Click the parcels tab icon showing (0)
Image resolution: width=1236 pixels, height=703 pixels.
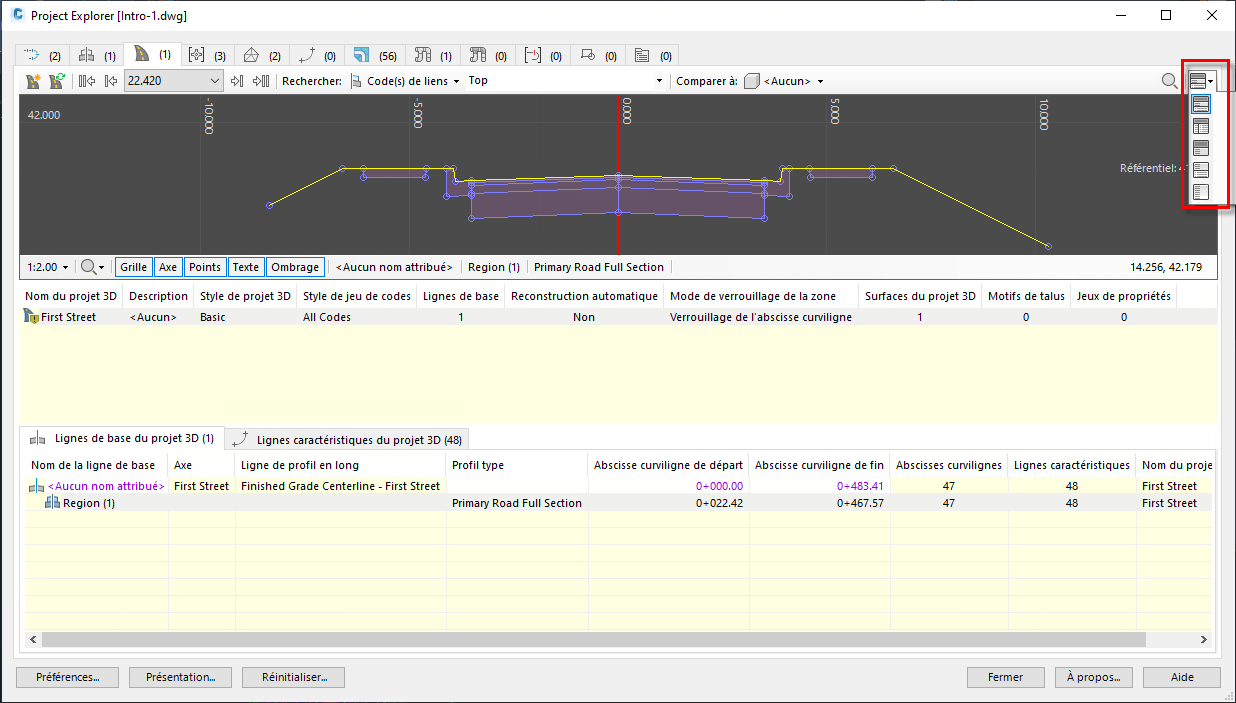pyautogui.click(x=587, y=55)
